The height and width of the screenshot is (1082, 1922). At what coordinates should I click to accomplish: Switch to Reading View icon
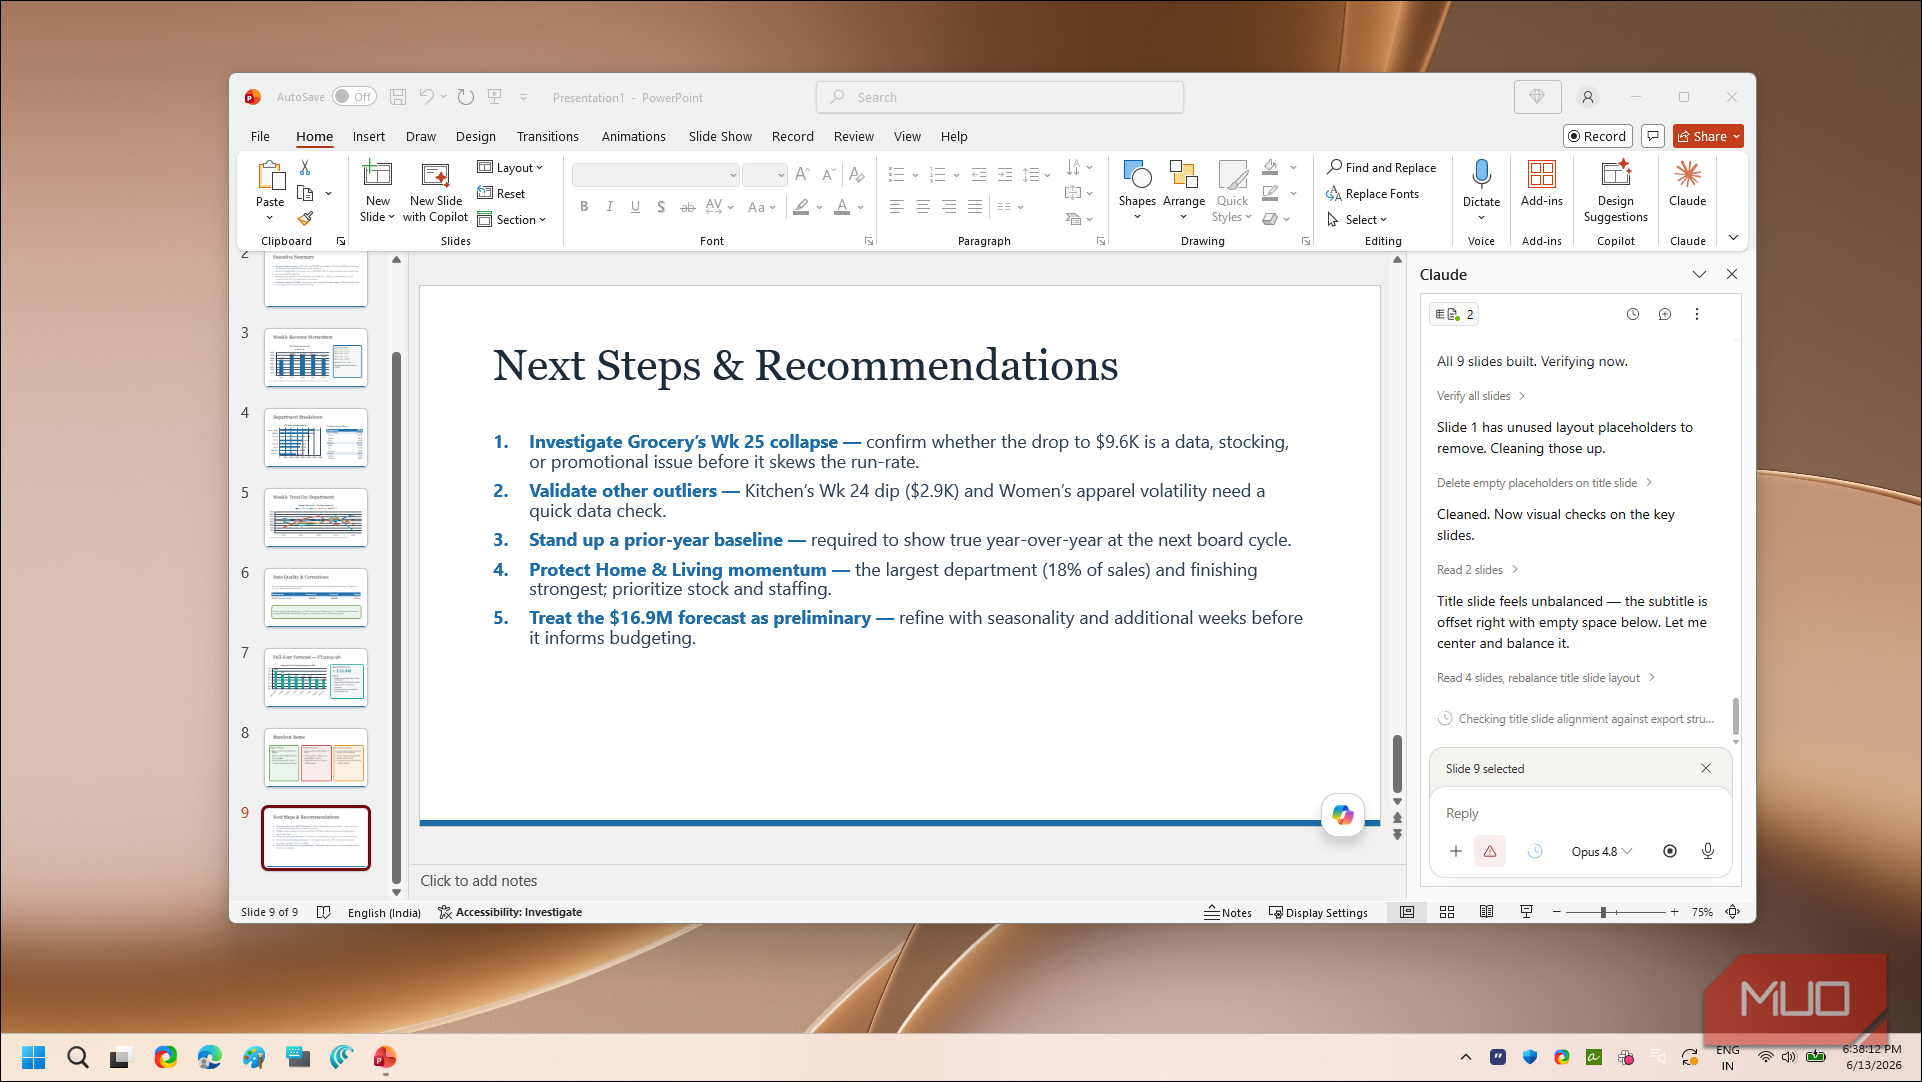1487,912
